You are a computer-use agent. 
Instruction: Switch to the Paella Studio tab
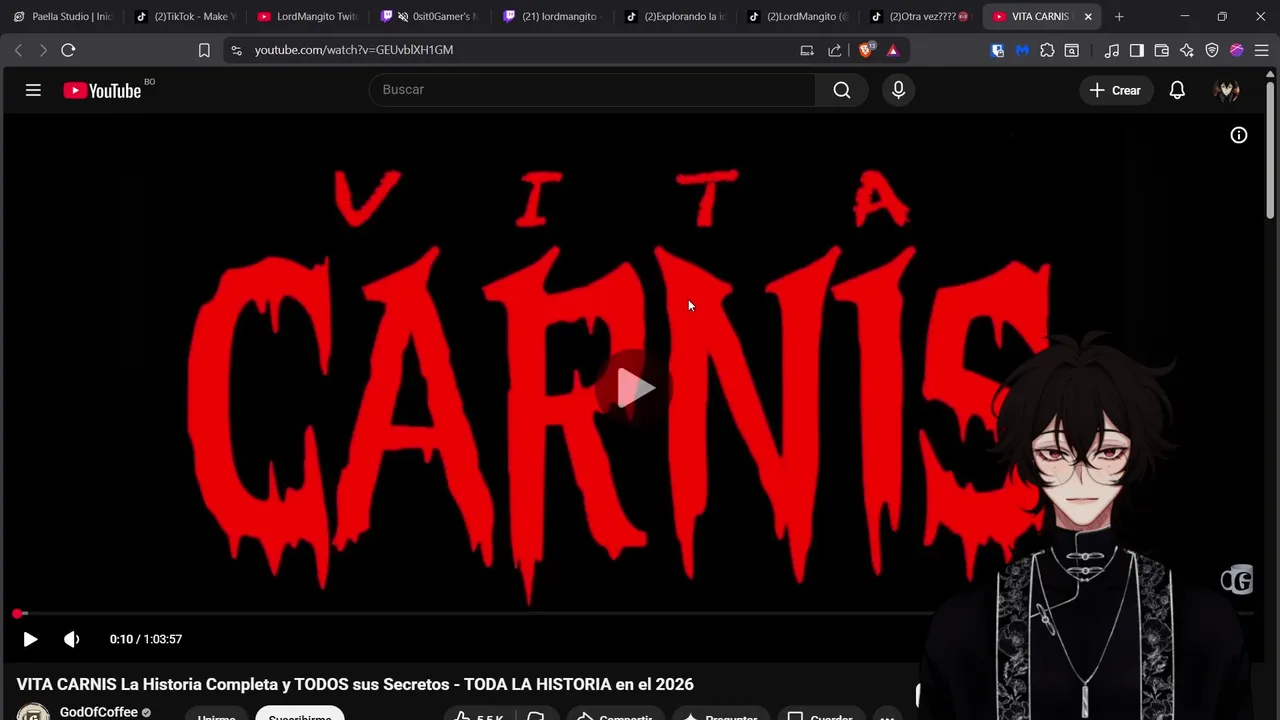pos(62,17)
